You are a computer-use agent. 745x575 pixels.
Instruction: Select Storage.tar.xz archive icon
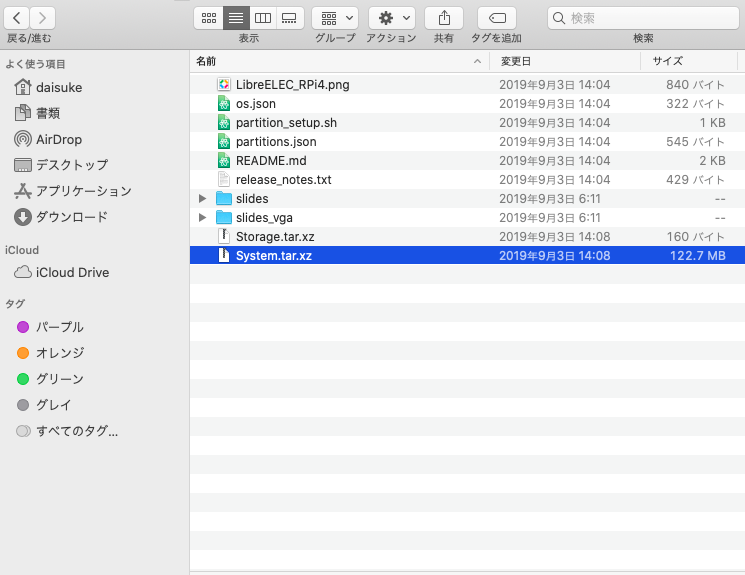(224, 236)
